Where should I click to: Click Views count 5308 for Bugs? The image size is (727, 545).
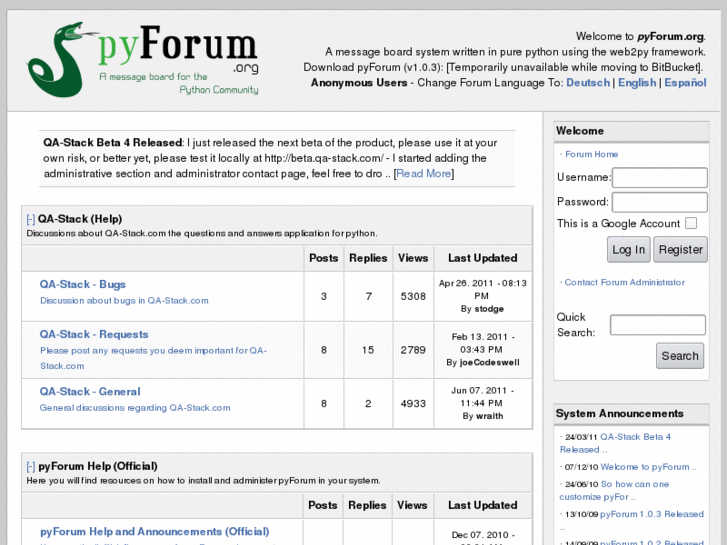[x=413, y=296]
